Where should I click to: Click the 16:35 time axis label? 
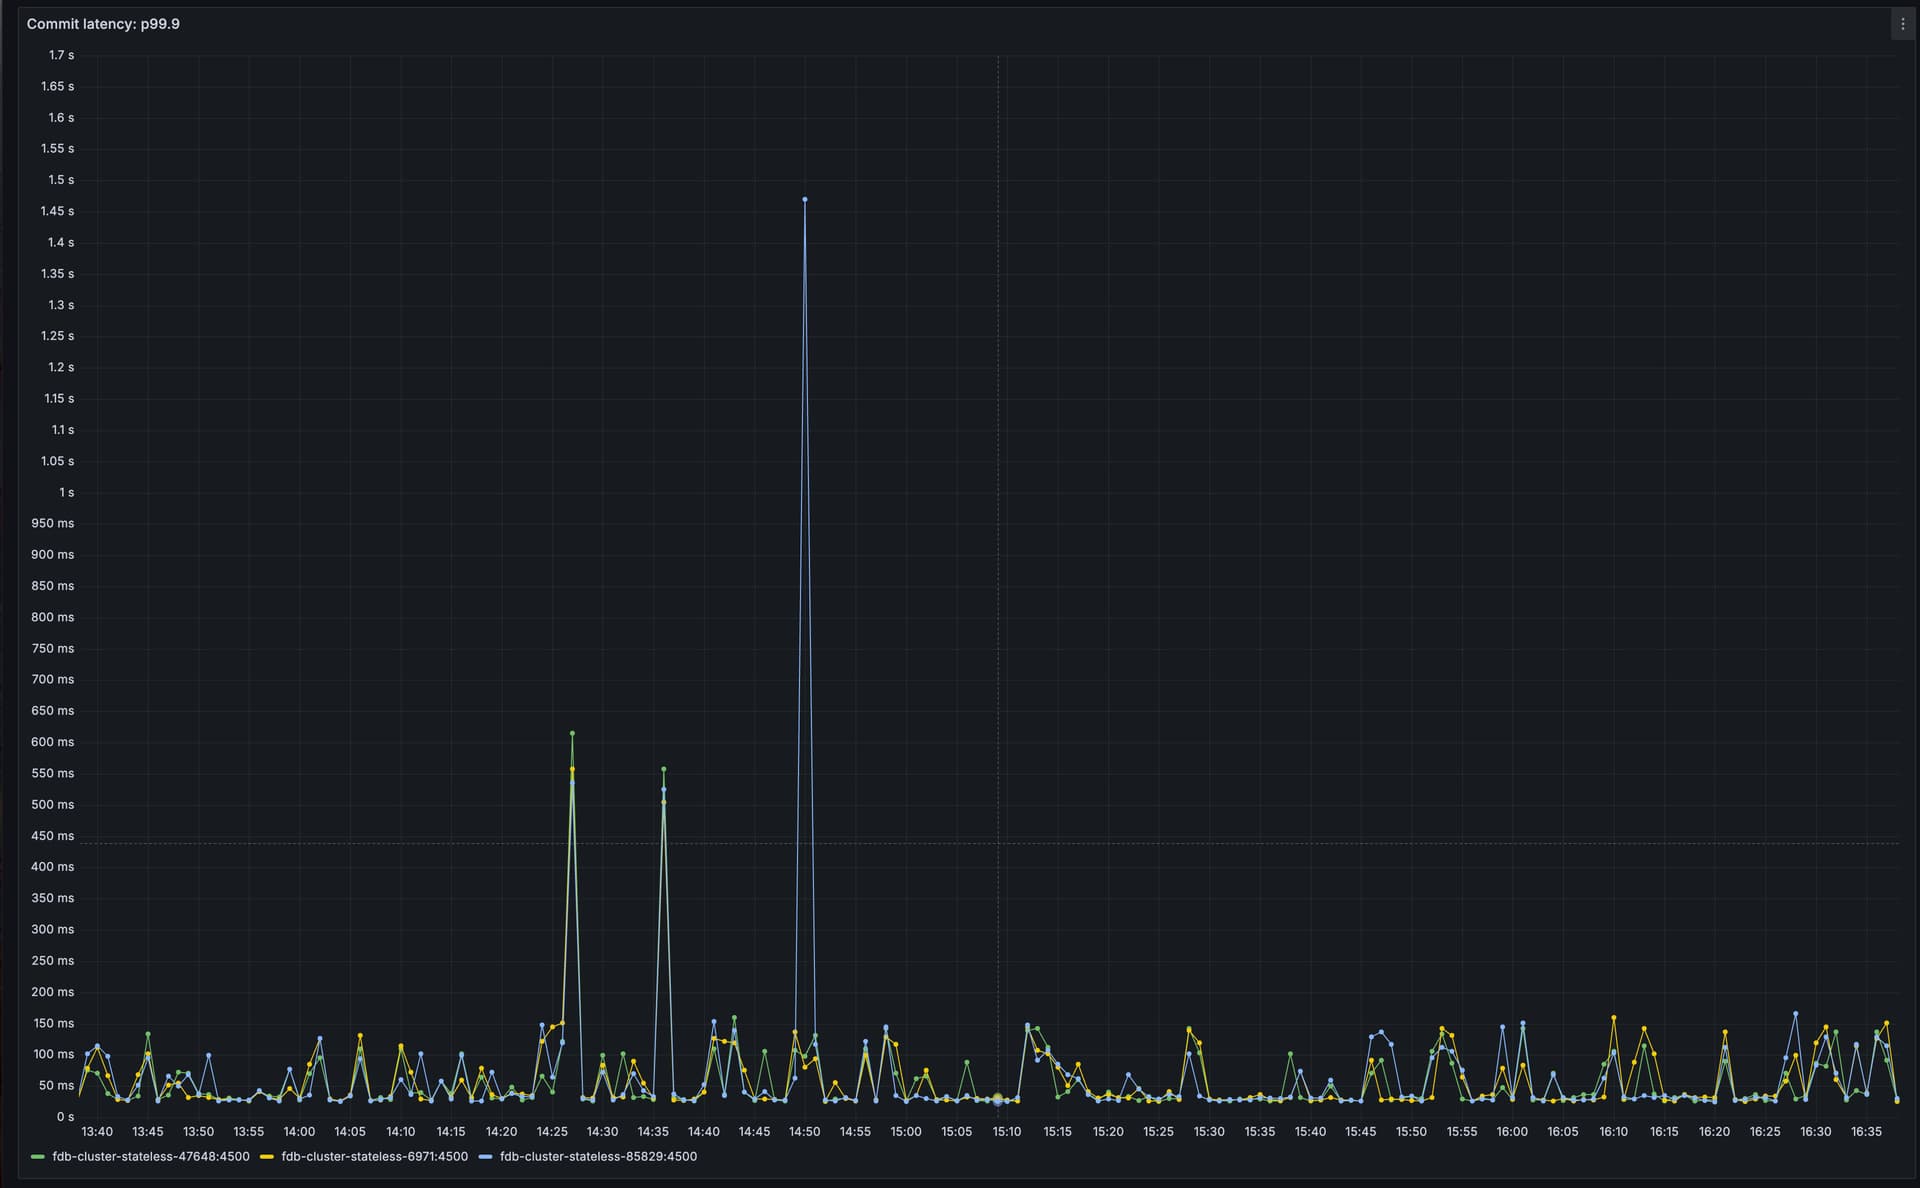[1866, 1132]
